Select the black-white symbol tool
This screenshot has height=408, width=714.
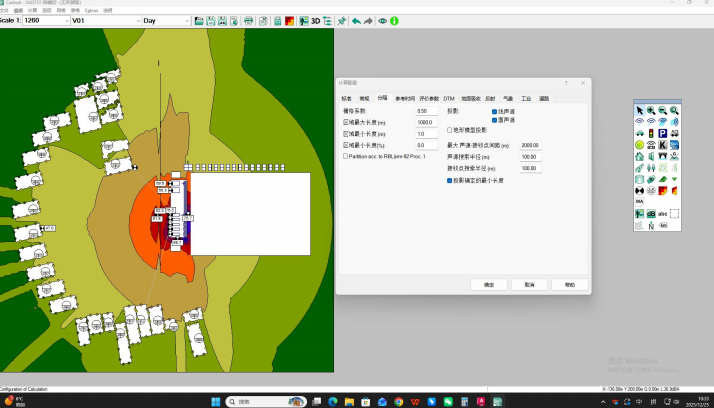tap(639, 191)
